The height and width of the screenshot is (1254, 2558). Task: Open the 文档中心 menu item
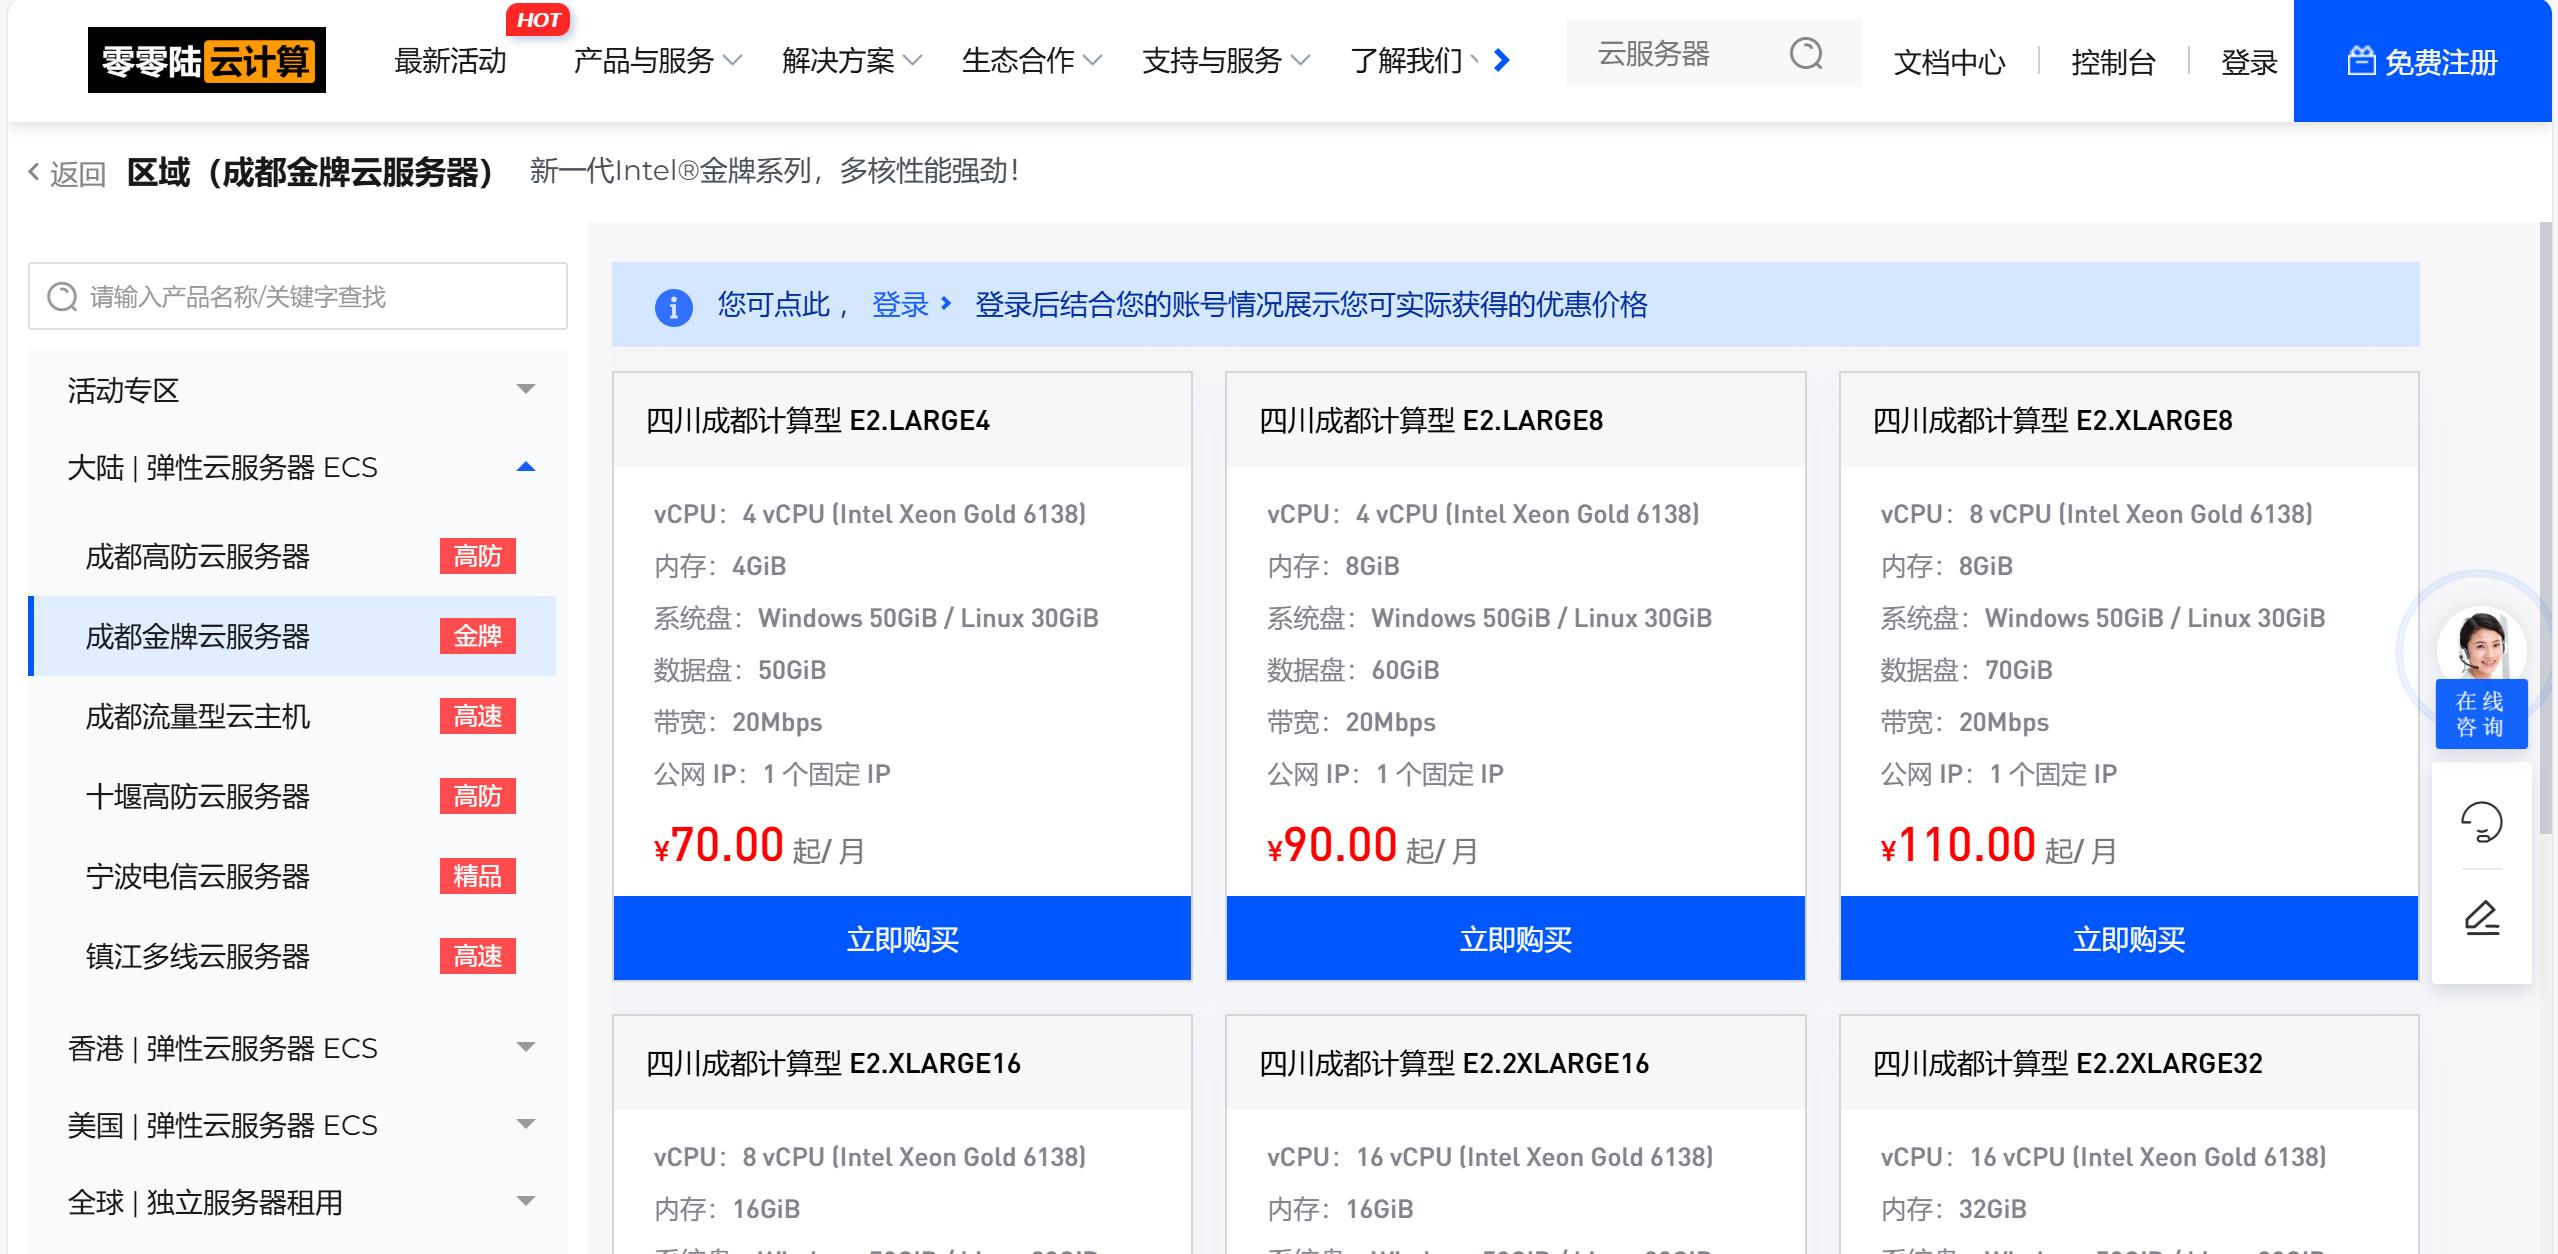pyautogui.click(x=1947, y=62)
